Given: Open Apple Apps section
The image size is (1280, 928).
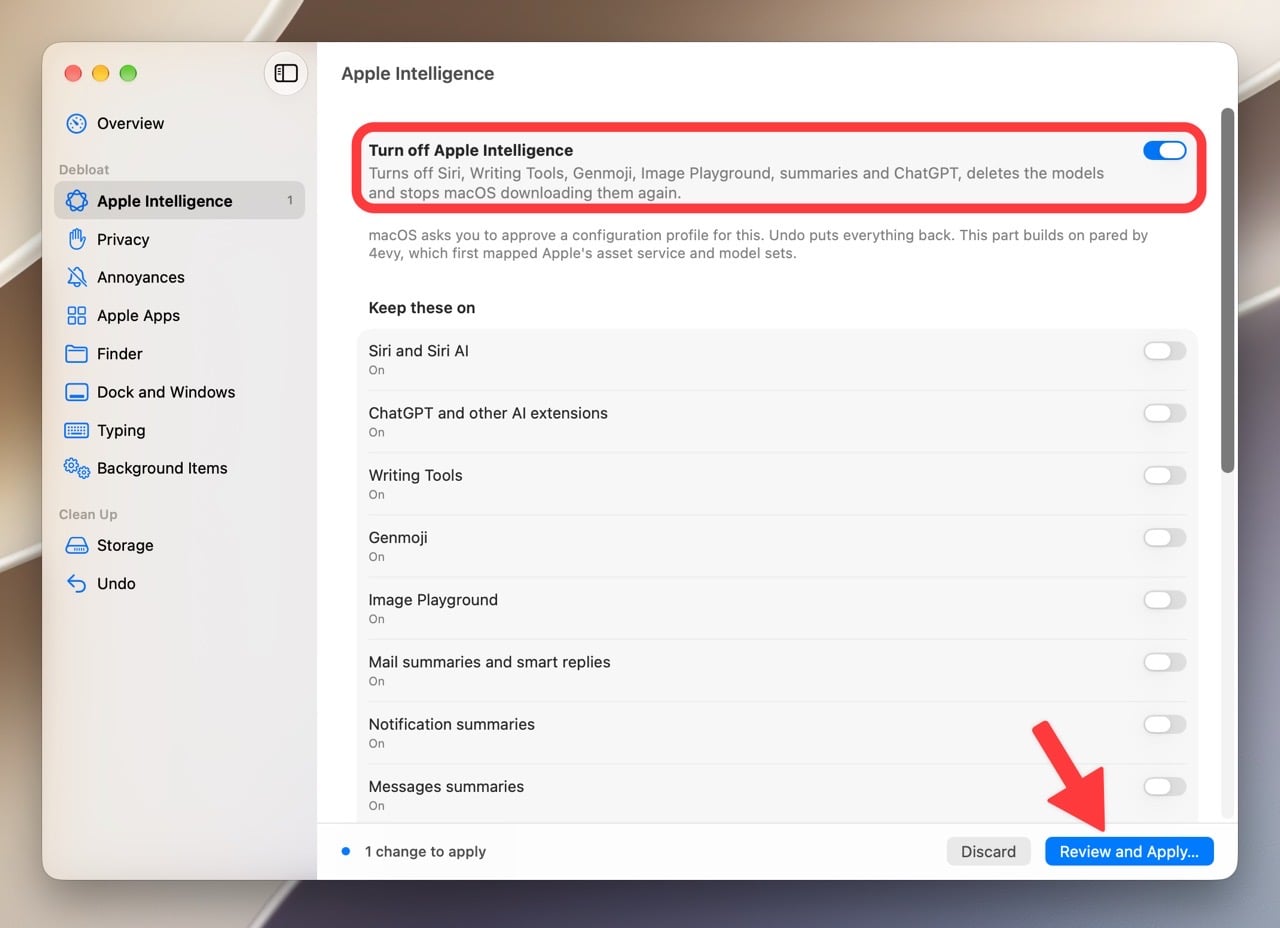Looking at the screenshot, I should coord(138,316).
